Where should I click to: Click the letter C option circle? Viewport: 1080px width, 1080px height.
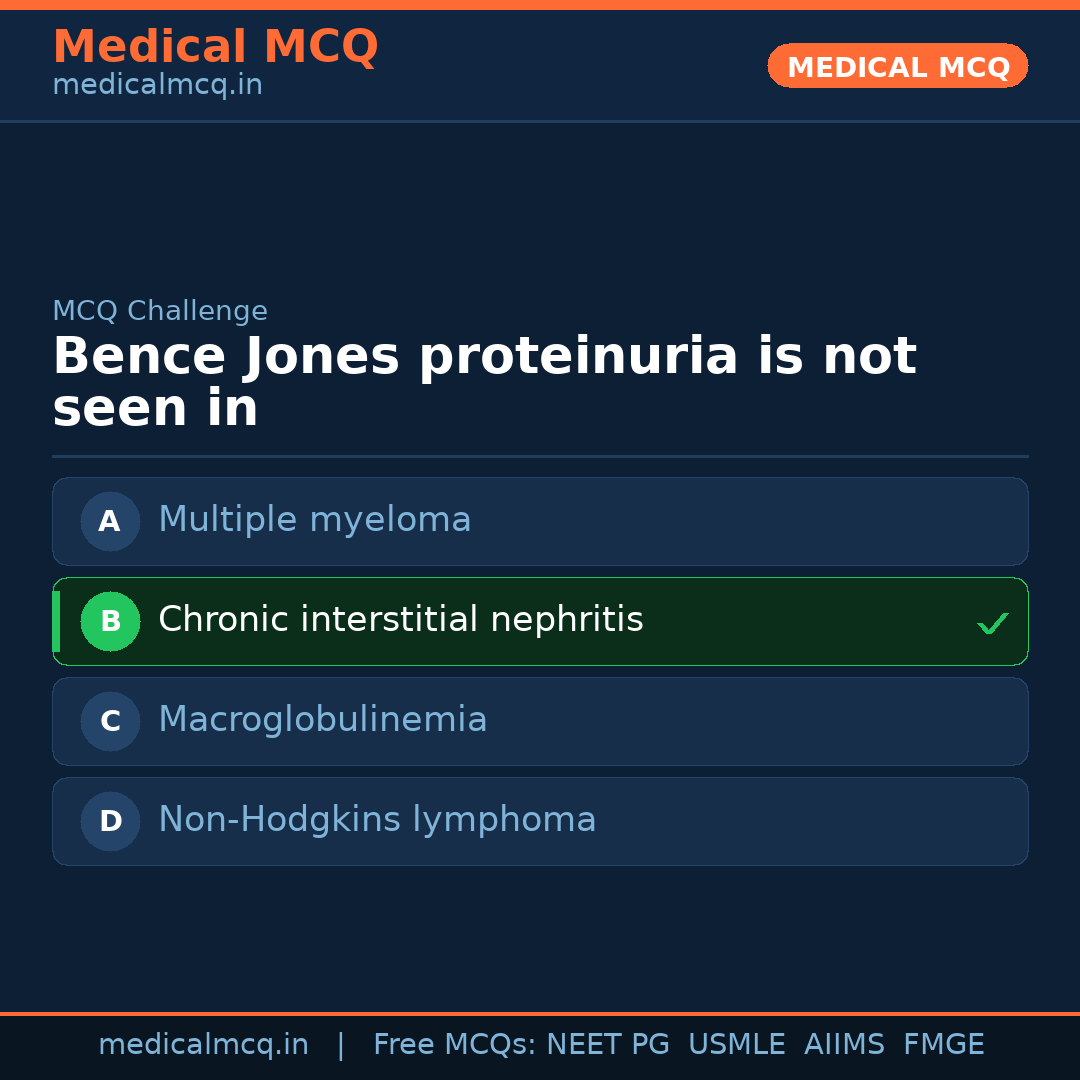click(110, 721)
